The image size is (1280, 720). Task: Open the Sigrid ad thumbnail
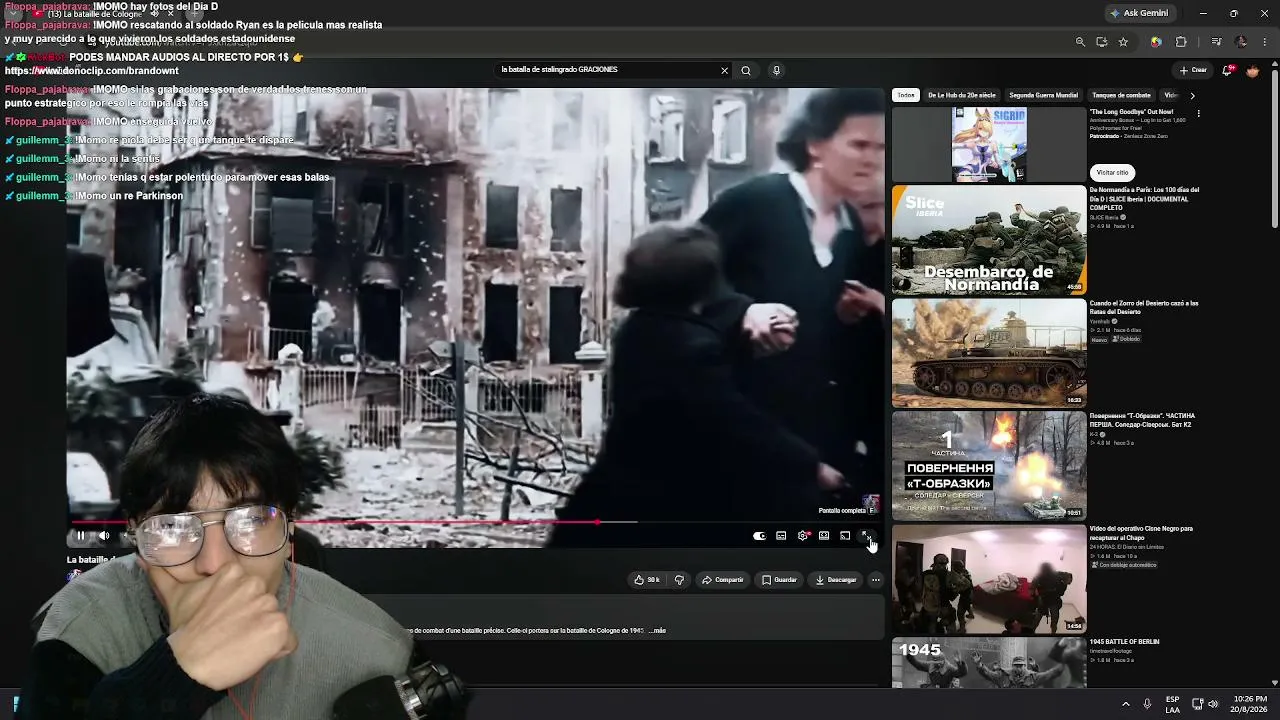tap(989, 145)
